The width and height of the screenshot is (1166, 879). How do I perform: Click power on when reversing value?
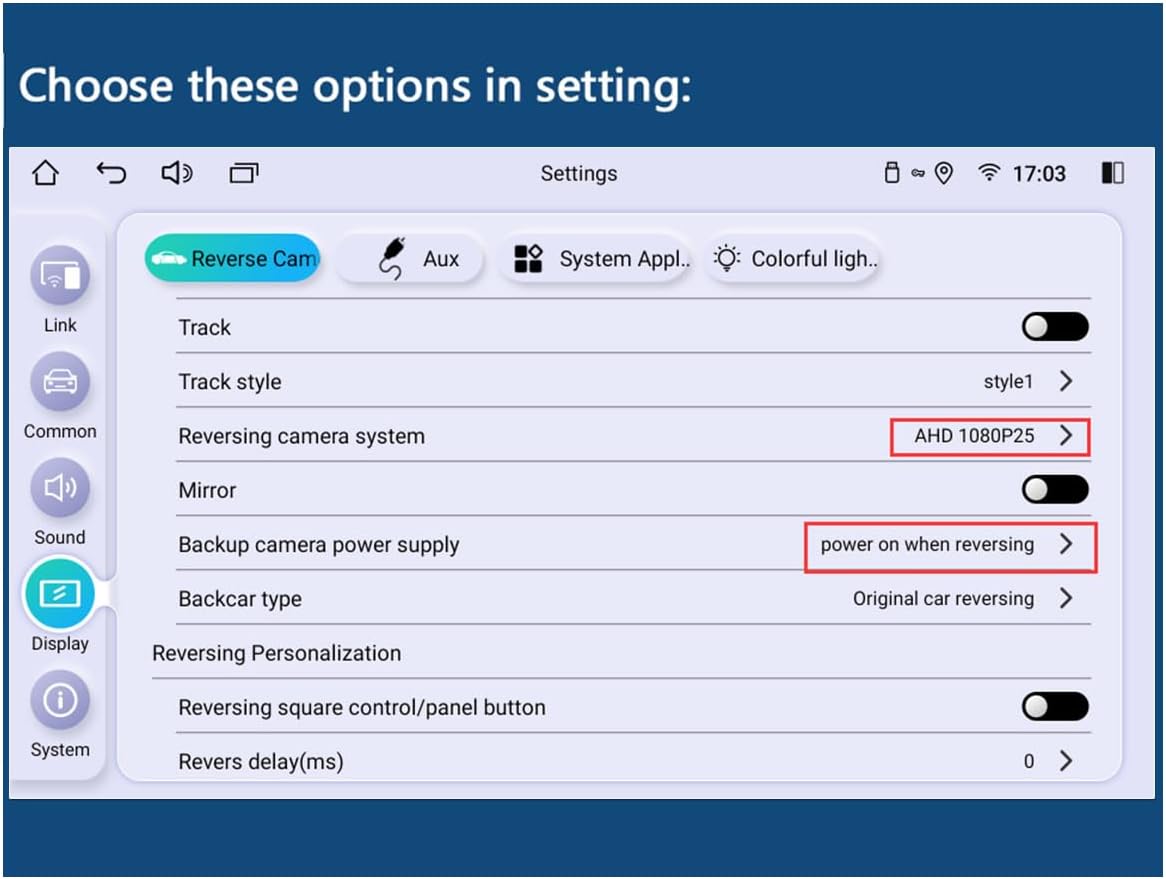(x=927, y=544)
